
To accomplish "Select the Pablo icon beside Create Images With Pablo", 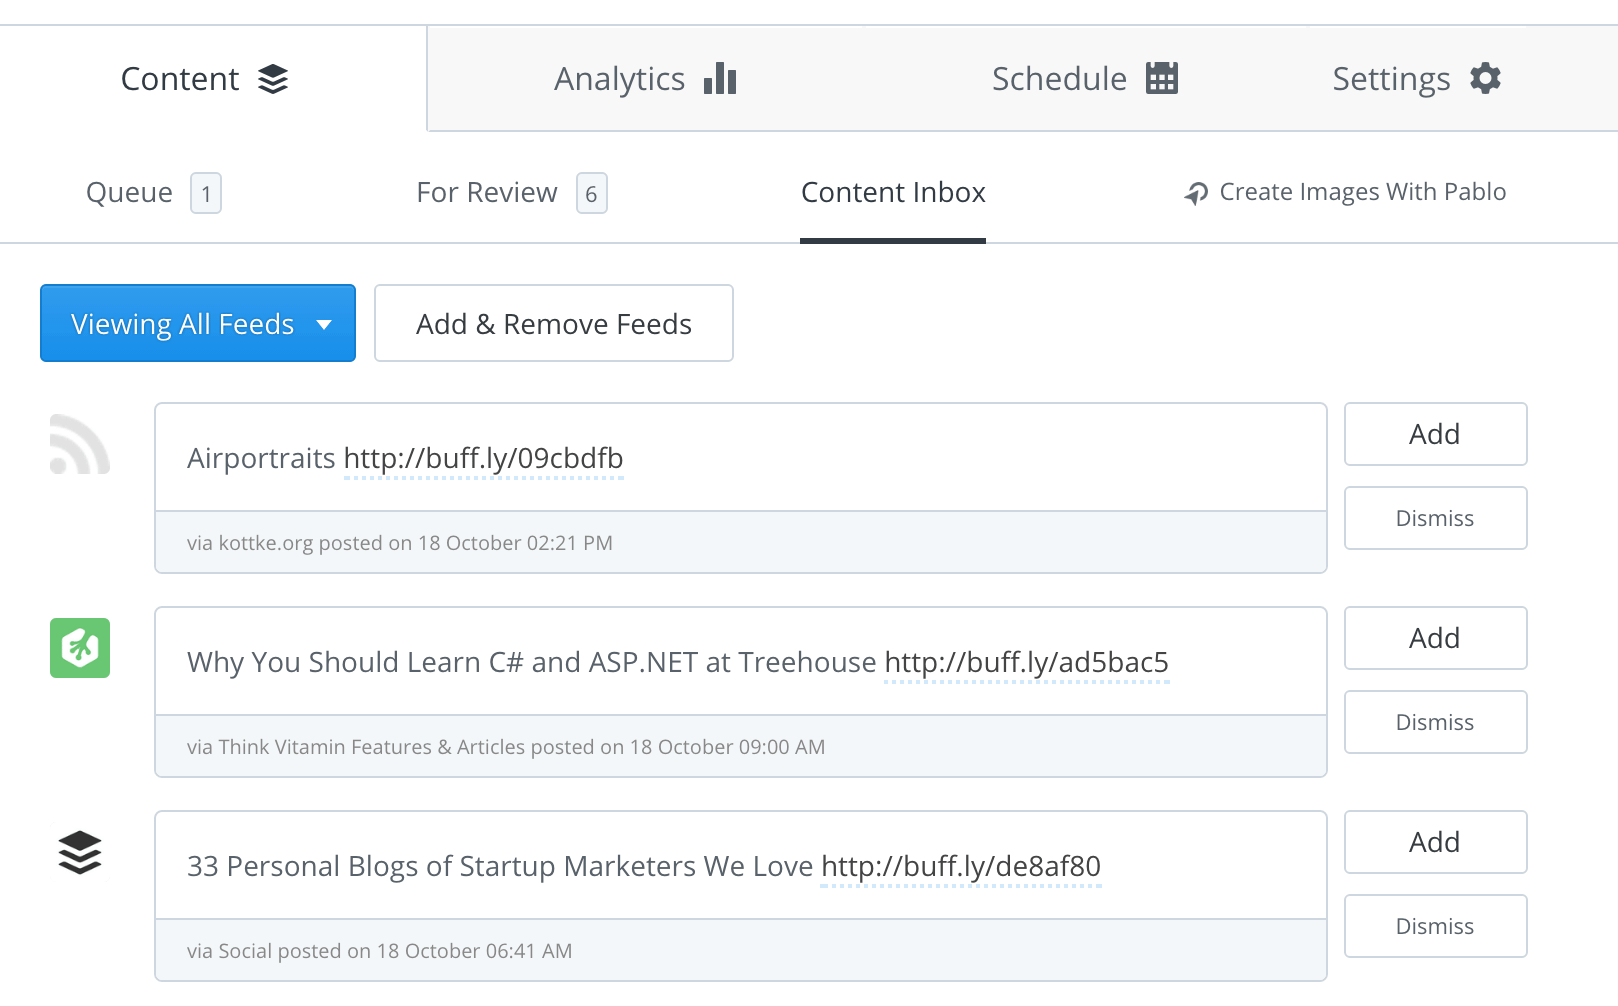I will [x=1196, y=191].
